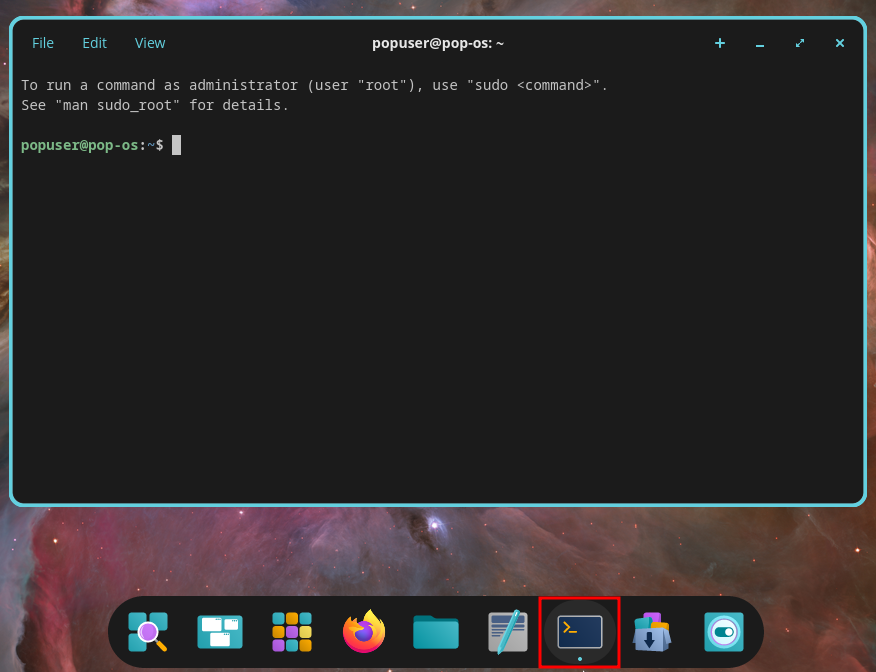Open the Pop!_Shop app store
The image size is (876, 672).
click(x=651, y=632)
